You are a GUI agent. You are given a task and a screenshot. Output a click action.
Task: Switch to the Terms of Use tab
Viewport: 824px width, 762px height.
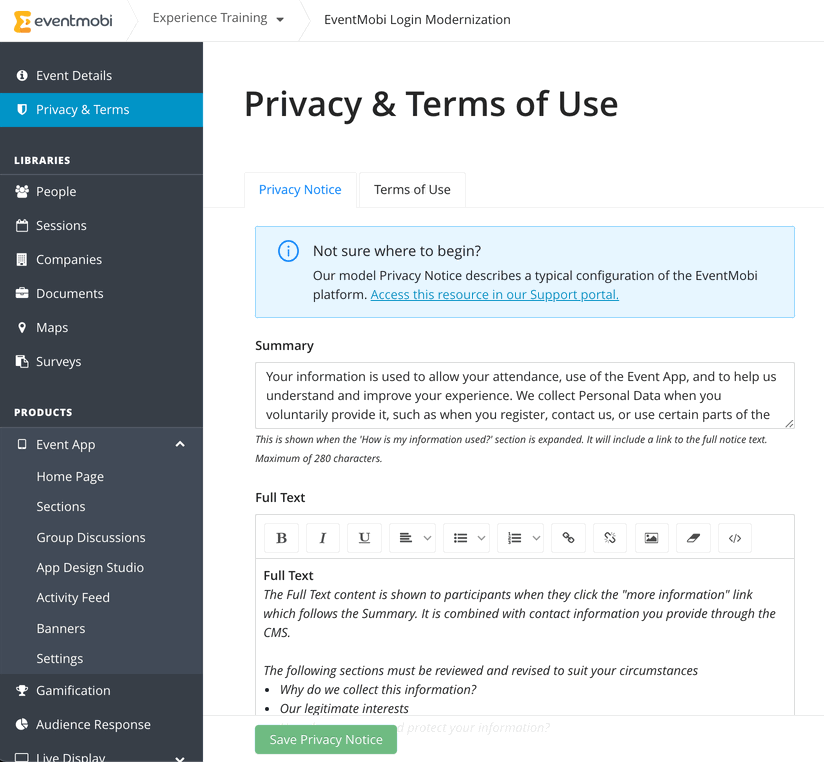[412, 190]
